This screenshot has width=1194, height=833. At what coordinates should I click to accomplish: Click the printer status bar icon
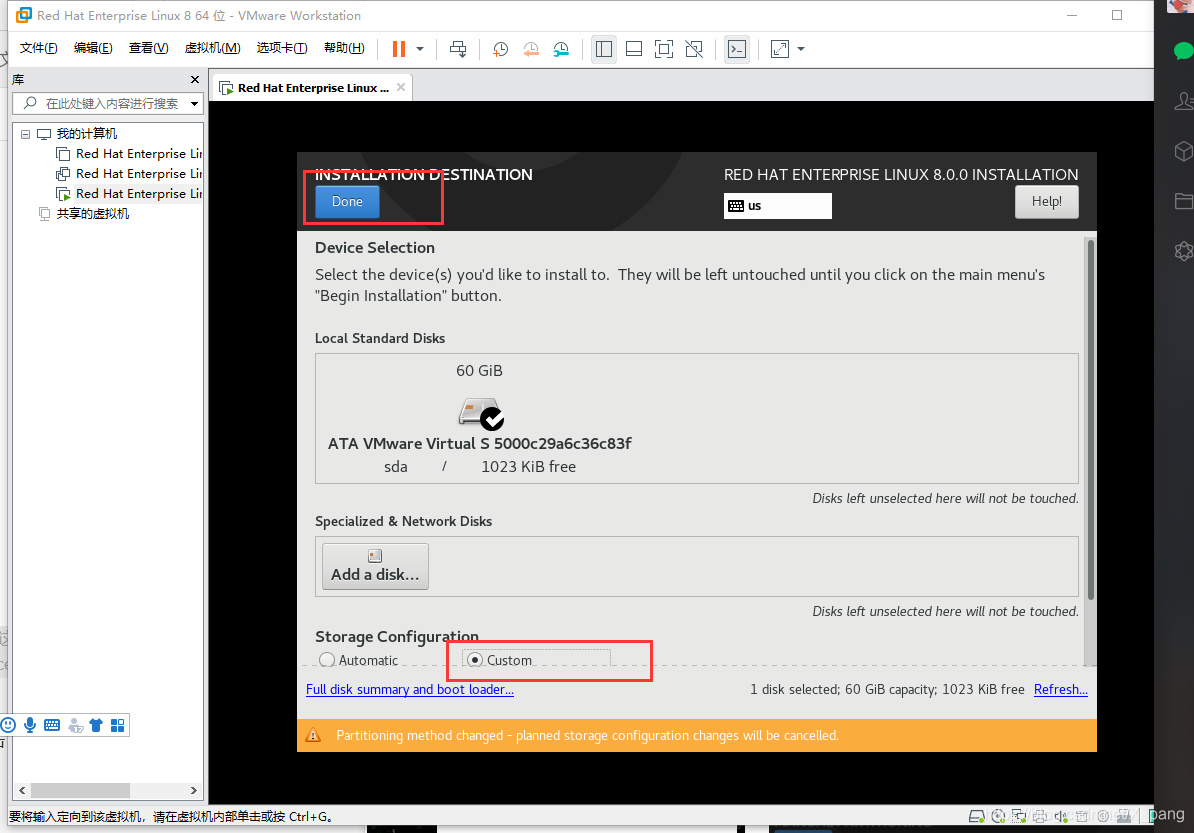[x=1039, y=816]
